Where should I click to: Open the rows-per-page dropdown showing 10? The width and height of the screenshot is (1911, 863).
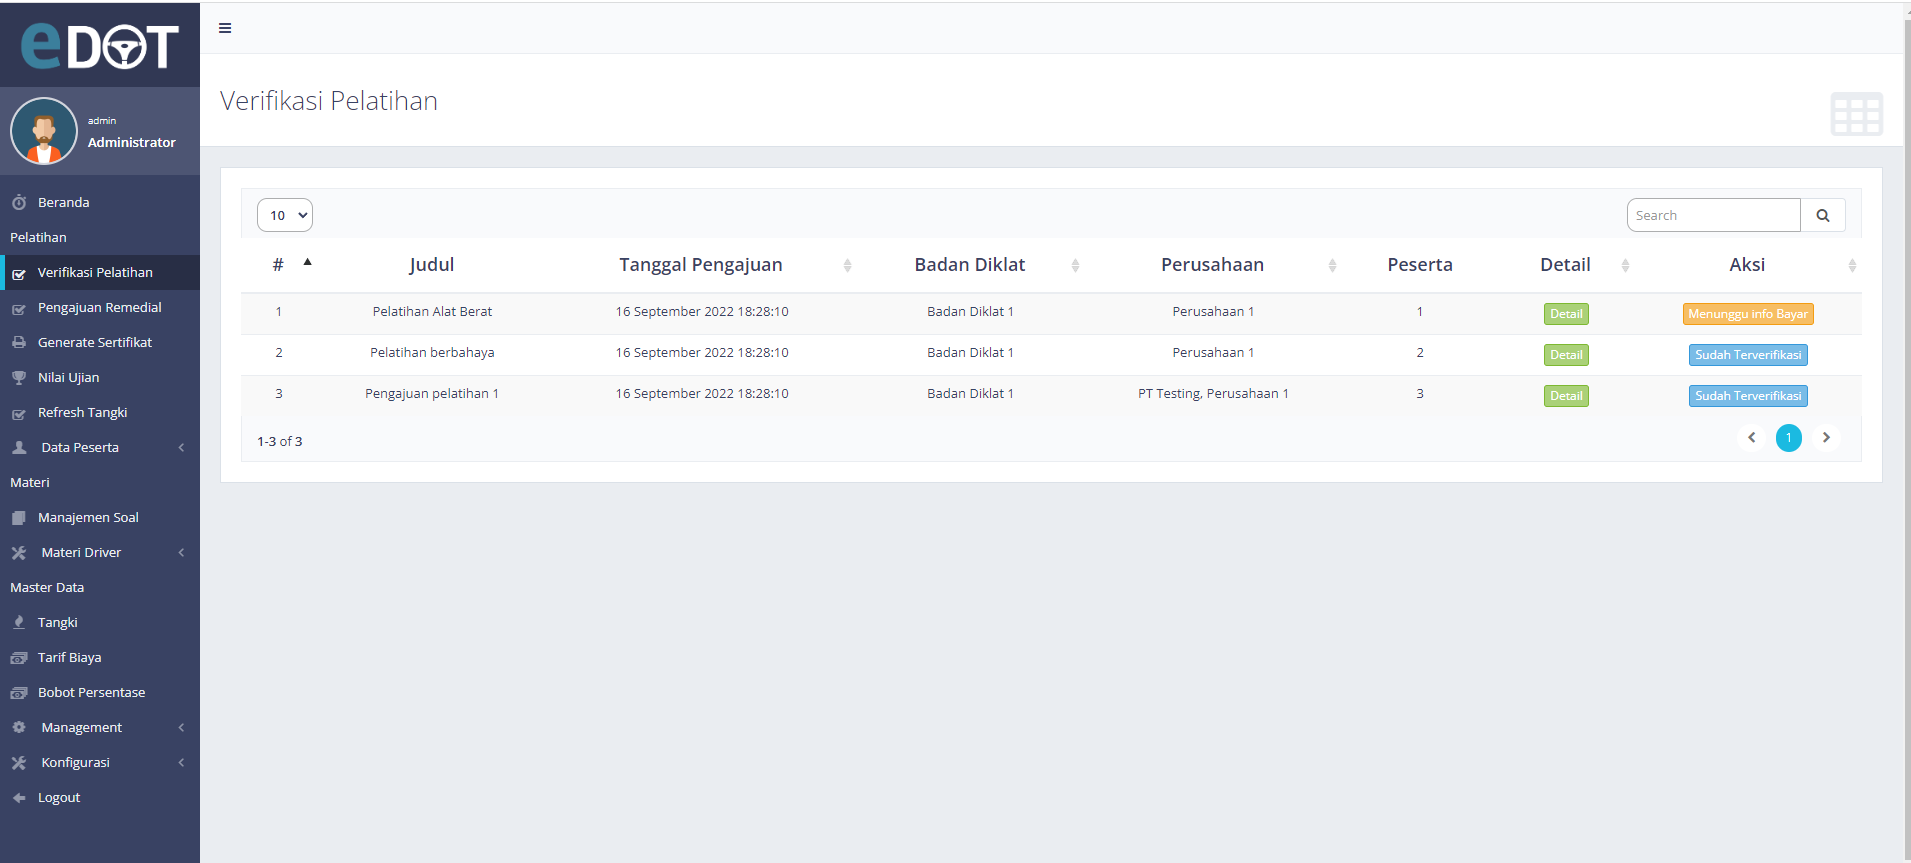(285, 215)
